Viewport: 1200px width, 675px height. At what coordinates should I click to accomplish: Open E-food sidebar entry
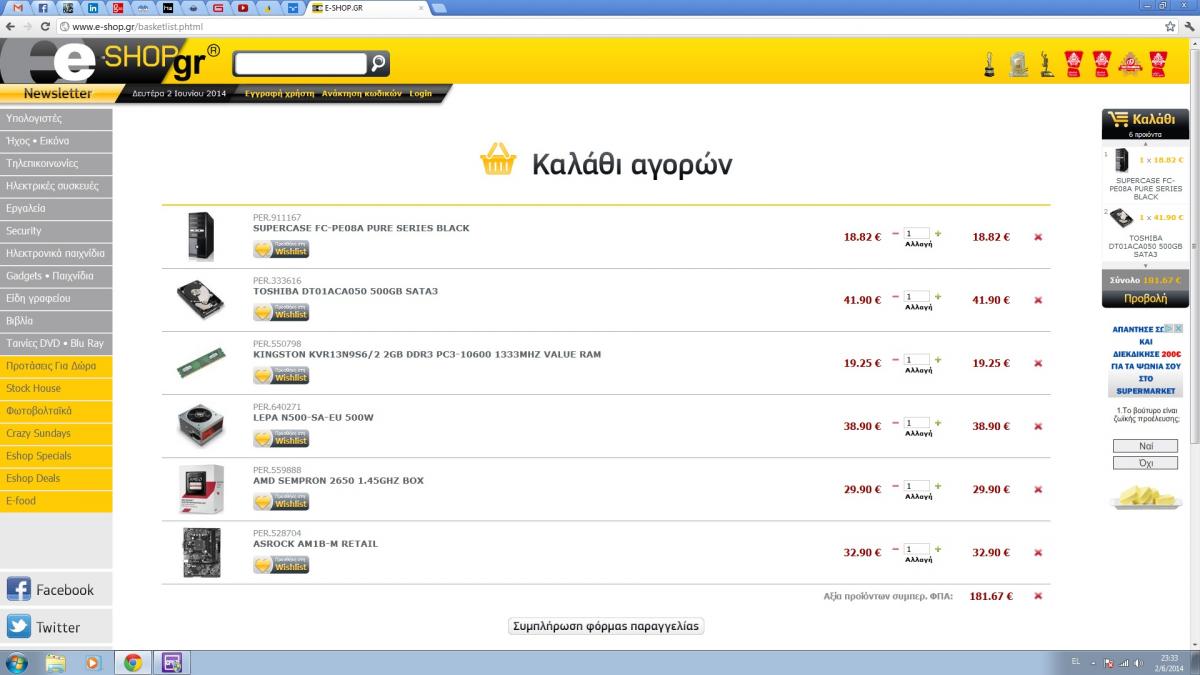tap(56, 501)
